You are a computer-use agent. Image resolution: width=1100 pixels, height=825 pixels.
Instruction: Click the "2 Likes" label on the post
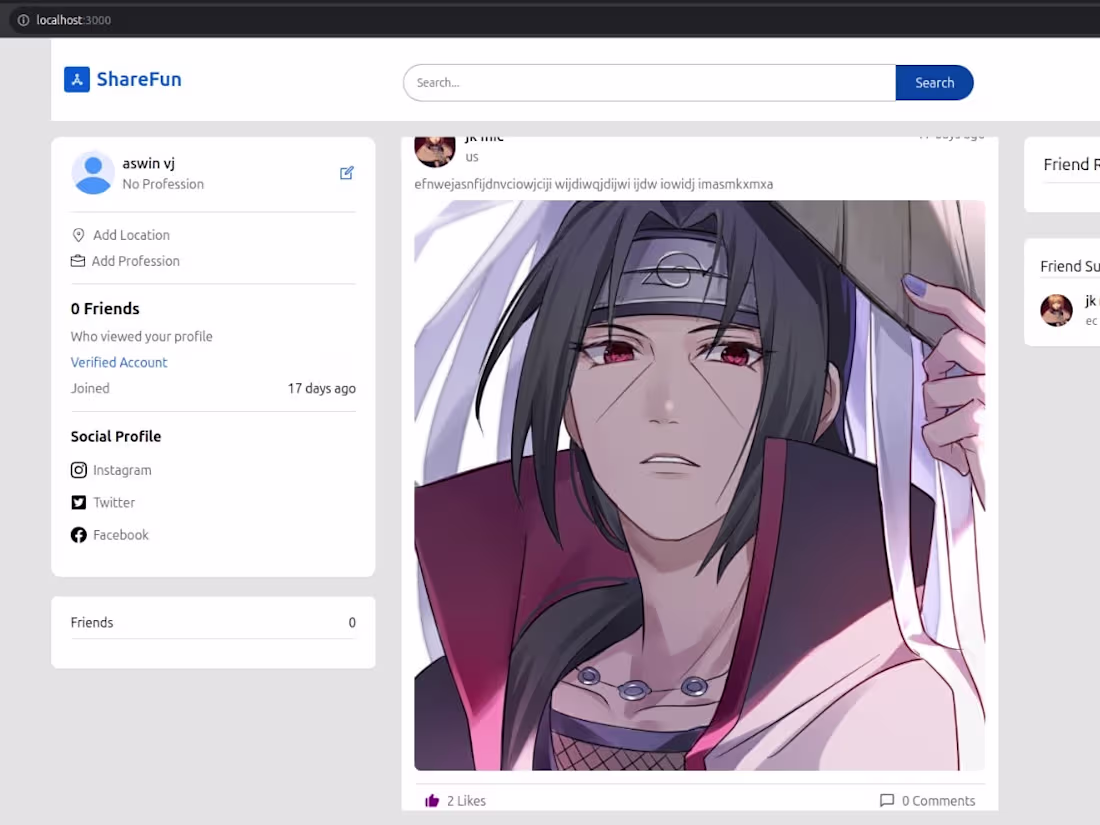click(465, 800)
